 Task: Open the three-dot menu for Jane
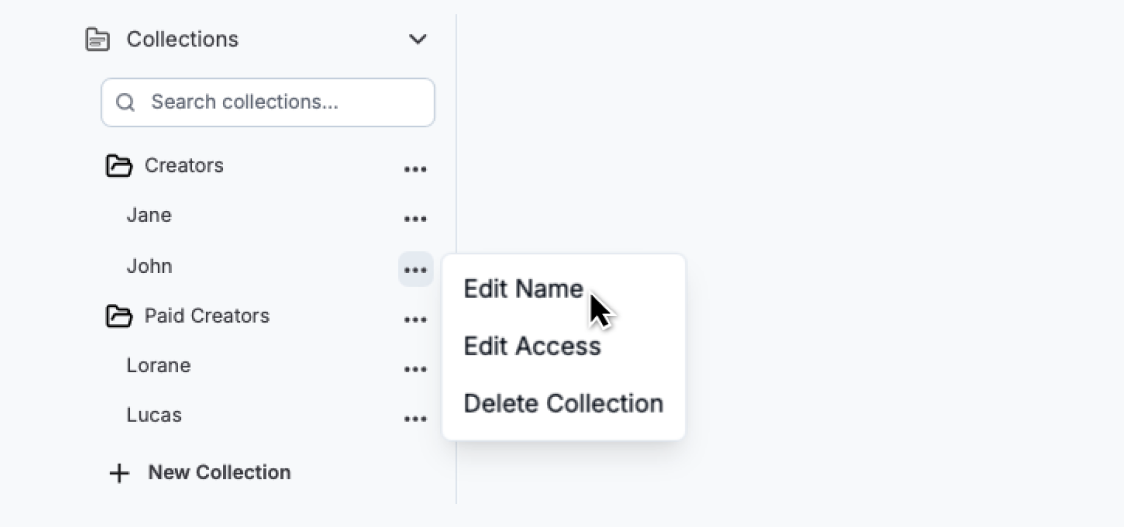click(415, 219)
